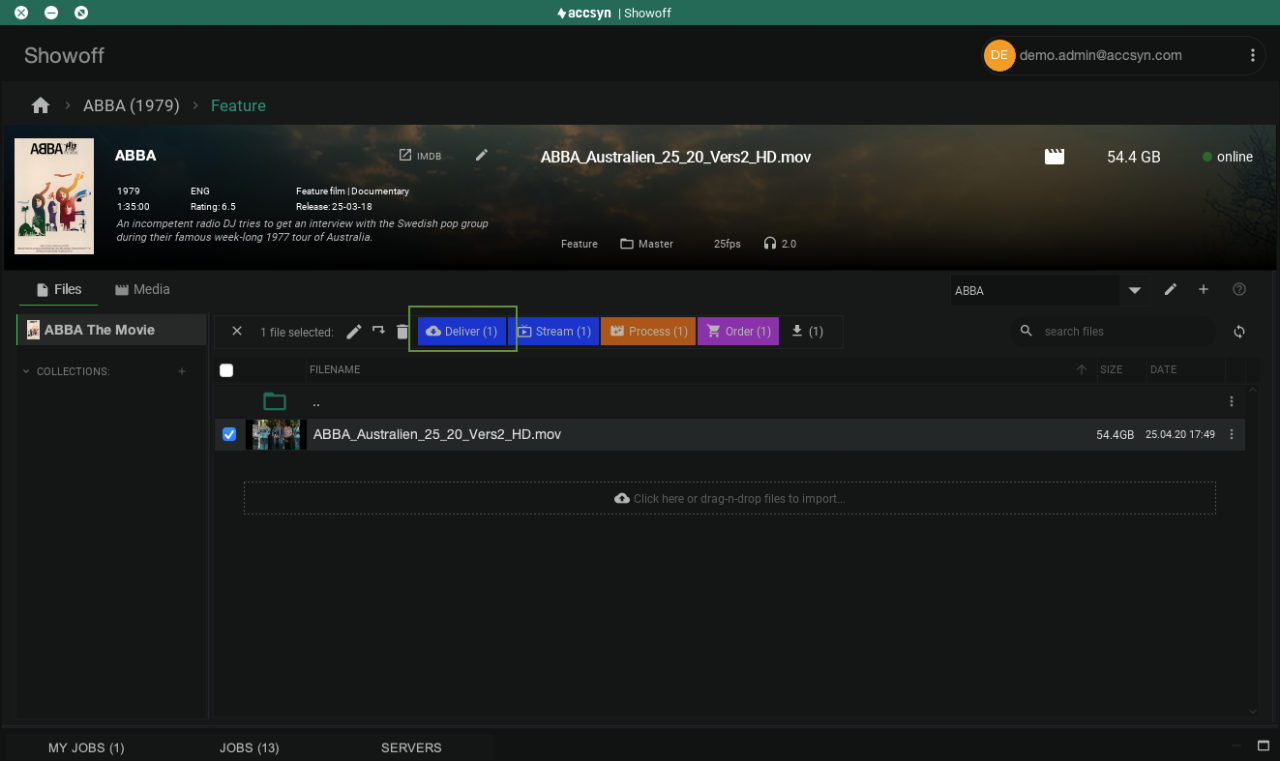The width and height of the screenshot is (1280, 761).
Task: Clear the file selection with the X icon
Action: 237,331
